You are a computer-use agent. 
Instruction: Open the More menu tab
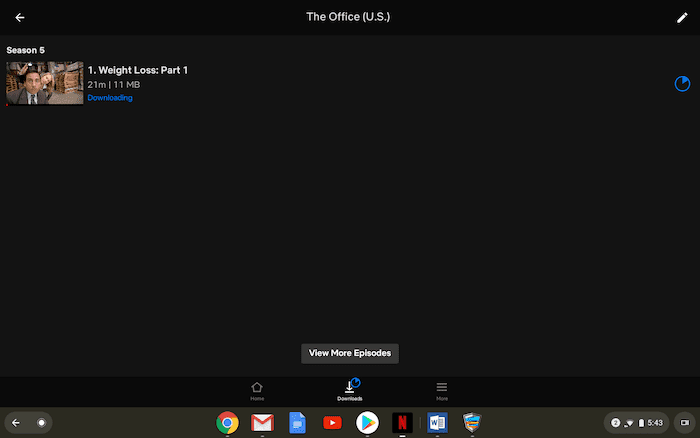coord(442,391)
